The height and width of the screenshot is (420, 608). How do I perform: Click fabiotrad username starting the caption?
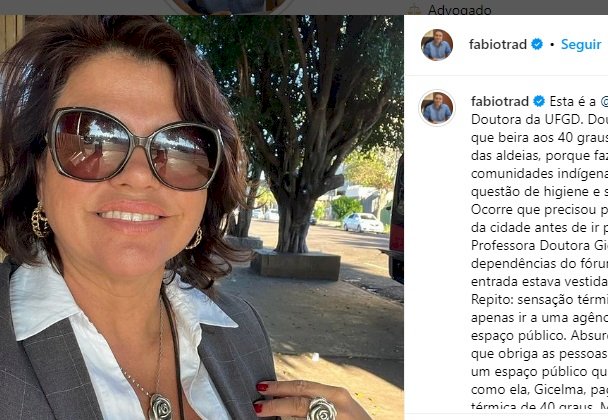pos(500,102)
